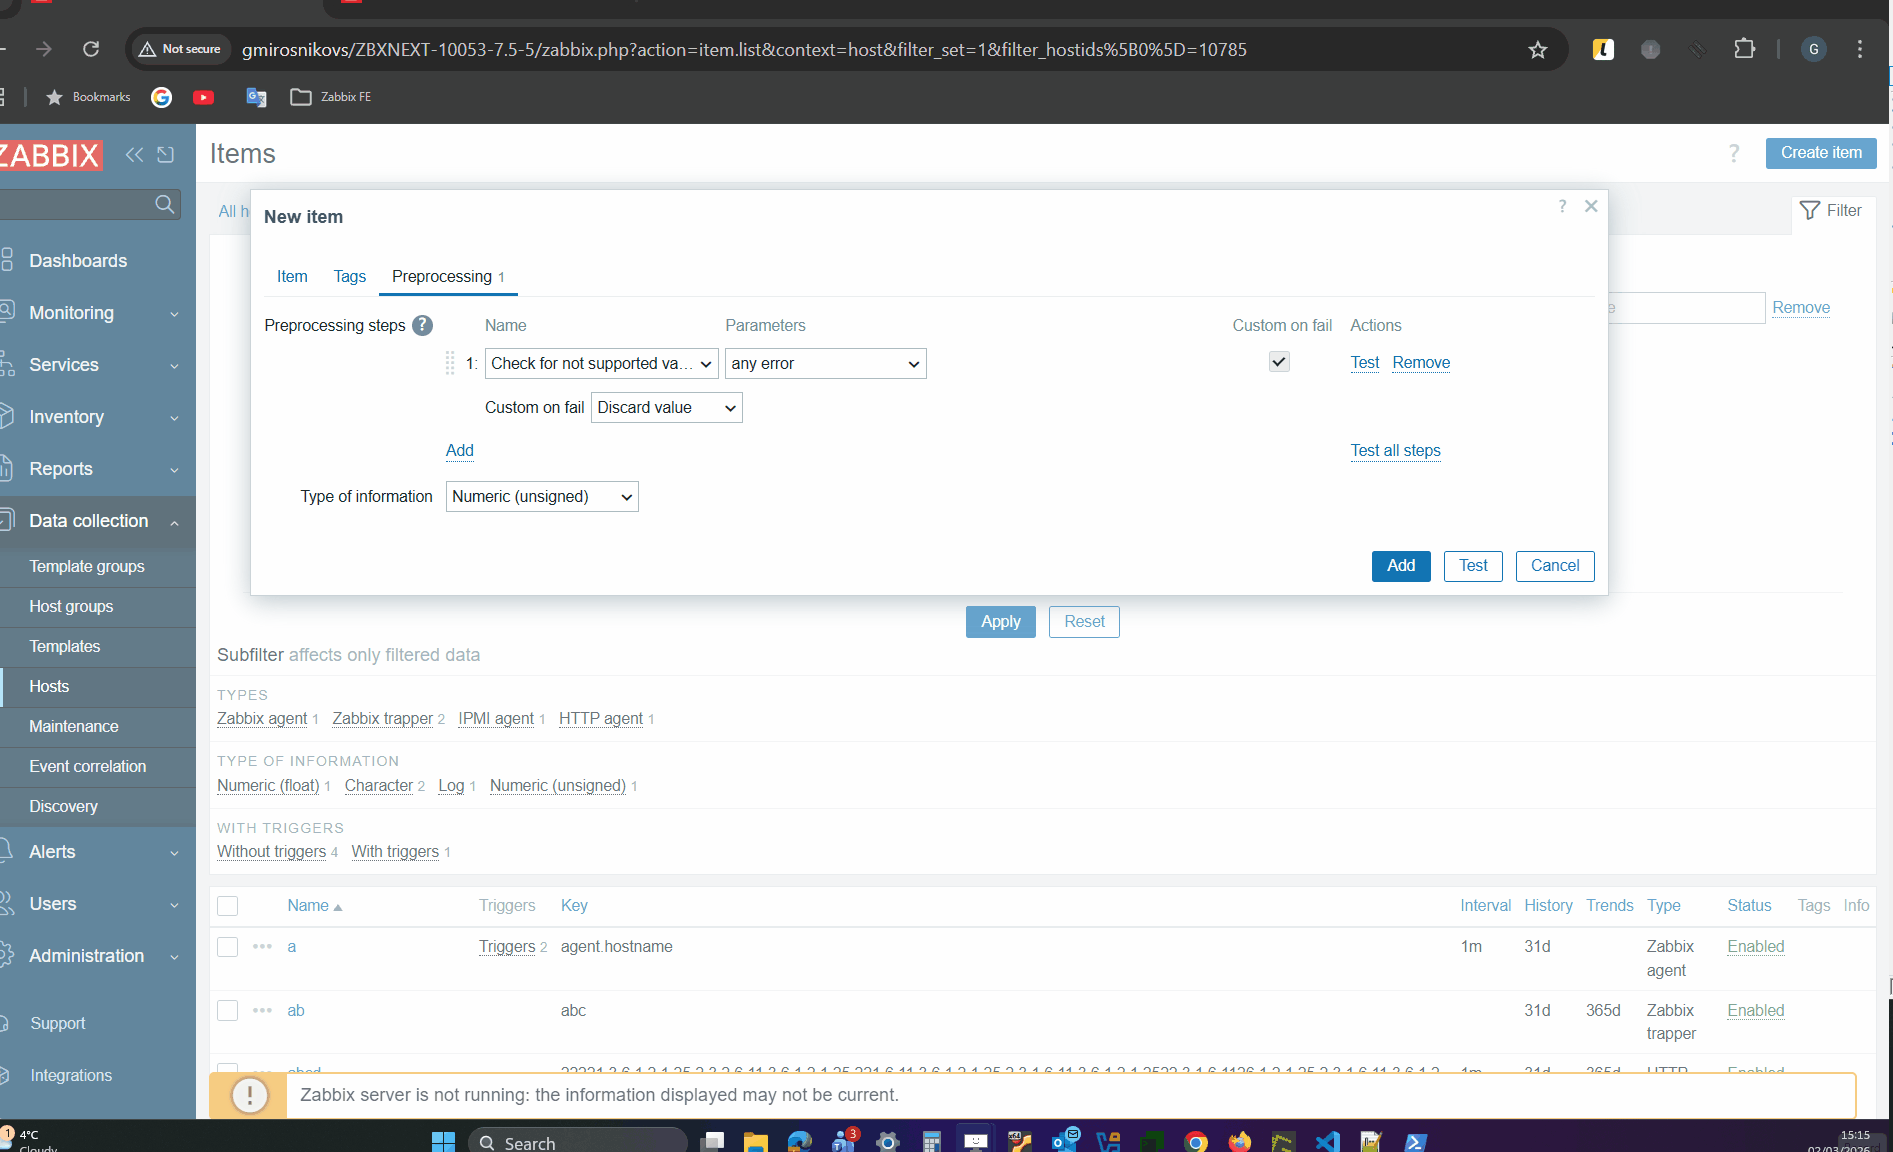The image size is (1893, 1152).
Task: Click the Preprocessing steps help icon
Action: 423,326
